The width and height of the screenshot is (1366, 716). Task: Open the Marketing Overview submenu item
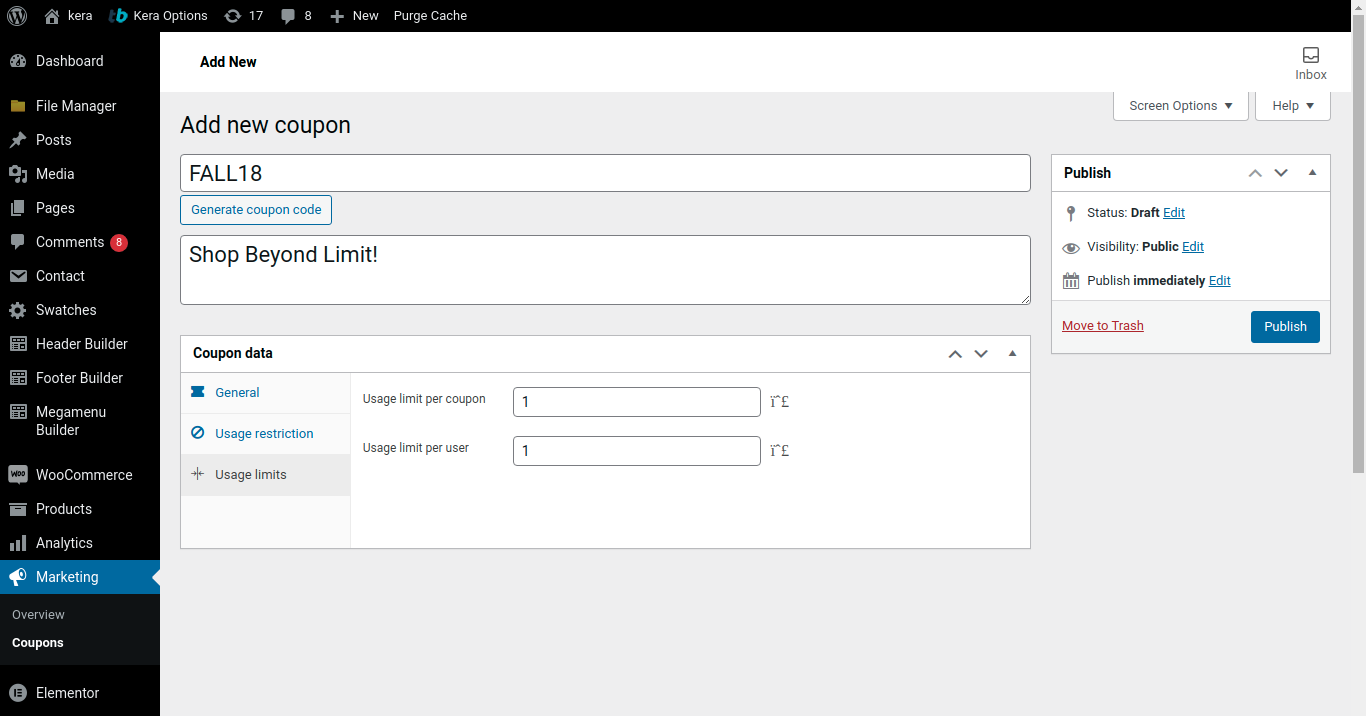[x=38, y=615]
